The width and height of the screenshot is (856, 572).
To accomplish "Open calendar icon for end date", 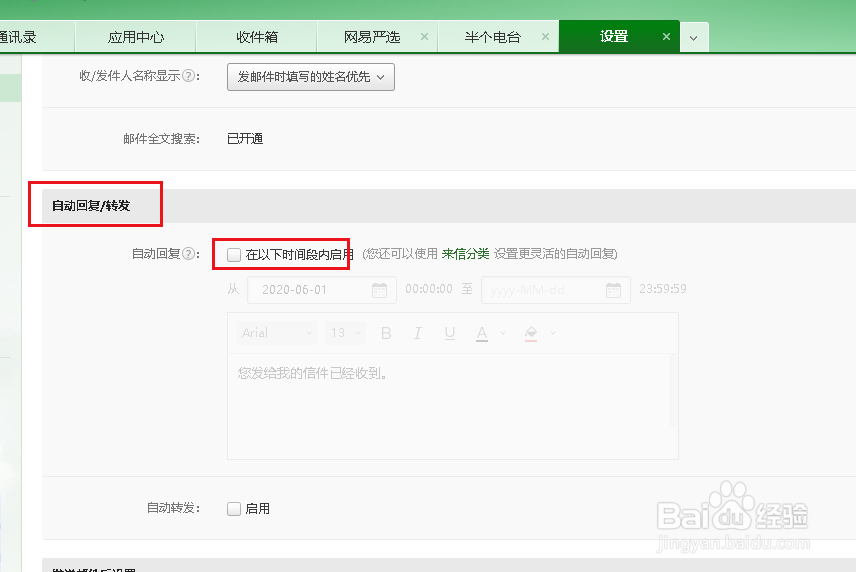I will point(613,290).
